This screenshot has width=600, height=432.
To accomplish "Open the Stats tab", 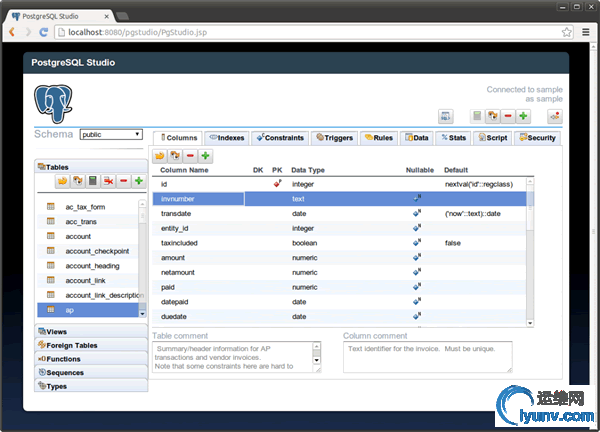I will 453,138.
